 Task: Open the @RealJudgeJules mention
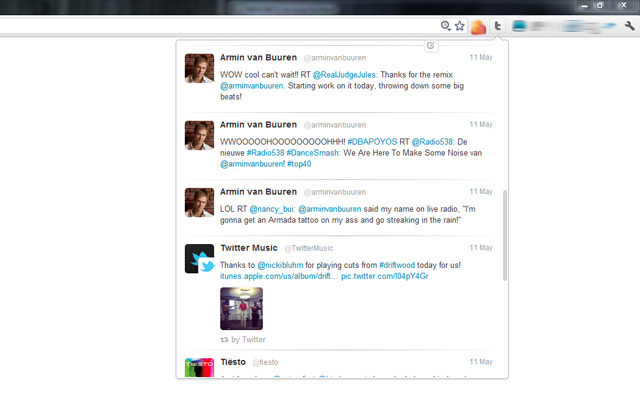click(345, 75)
